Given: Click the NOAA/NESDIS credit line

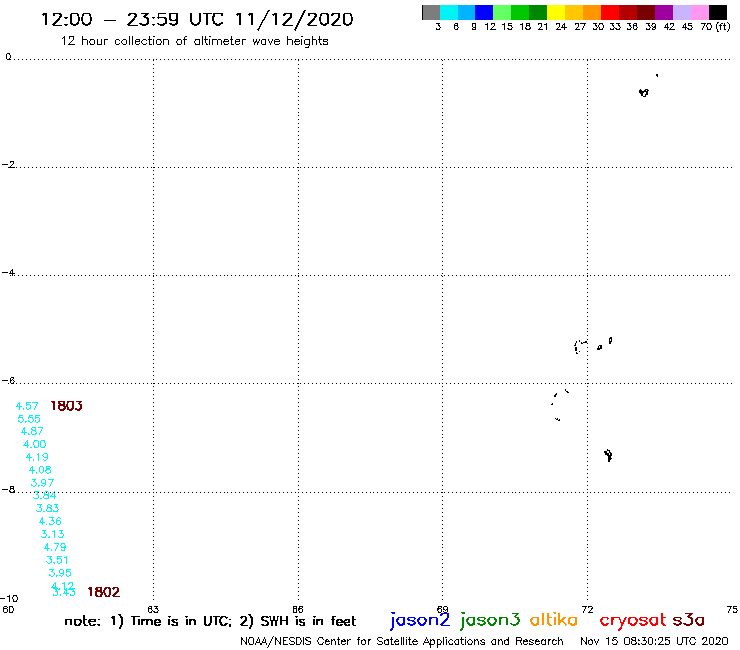Looking at the screenshot, I should [402, 641].
